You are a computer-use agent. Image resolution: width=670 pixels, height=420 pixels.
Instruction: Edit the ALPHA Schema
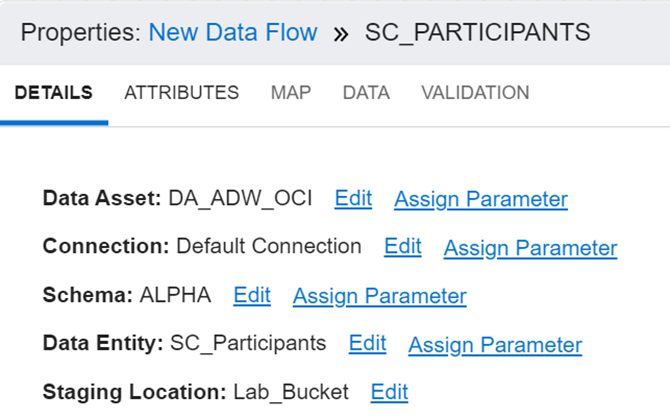click(252, 296)
